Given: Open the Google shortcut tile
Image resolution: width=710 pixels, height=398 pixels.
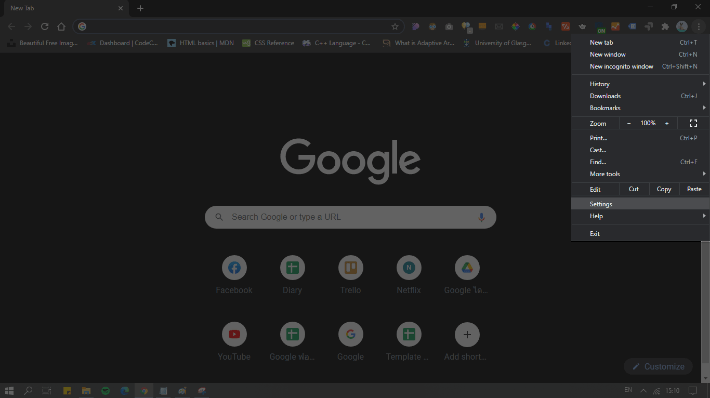Looking at the screenshot, I should point(350,341).
